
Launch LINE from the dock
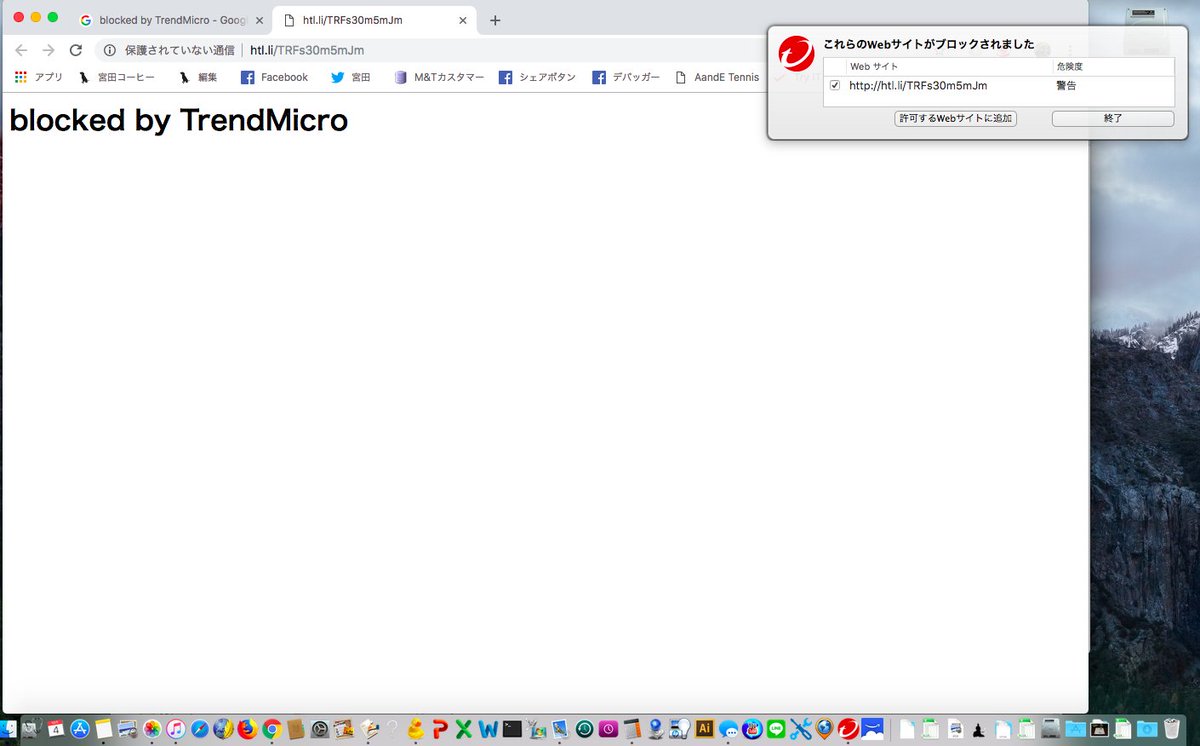[776, 729]
